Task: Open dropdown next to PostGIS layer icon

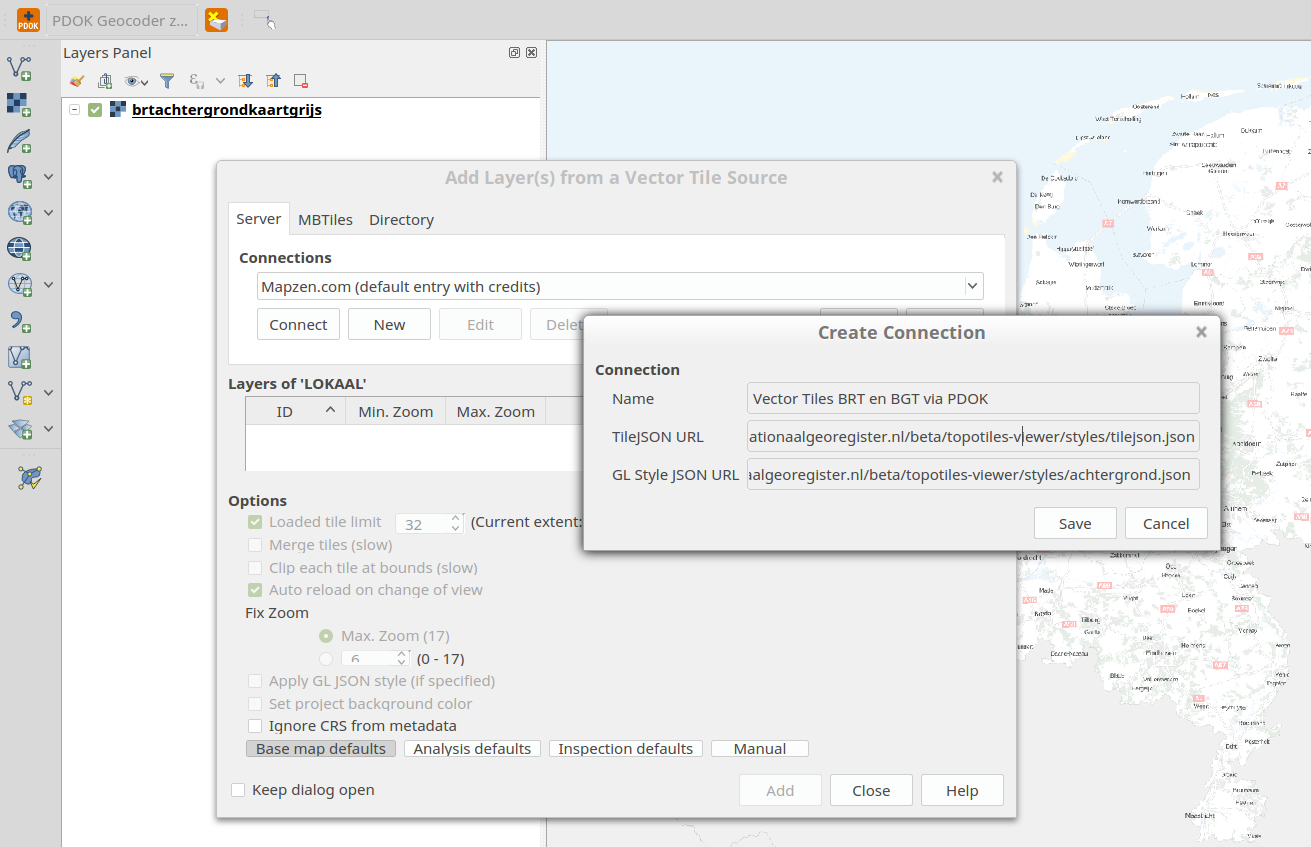Action: (48, 177)
